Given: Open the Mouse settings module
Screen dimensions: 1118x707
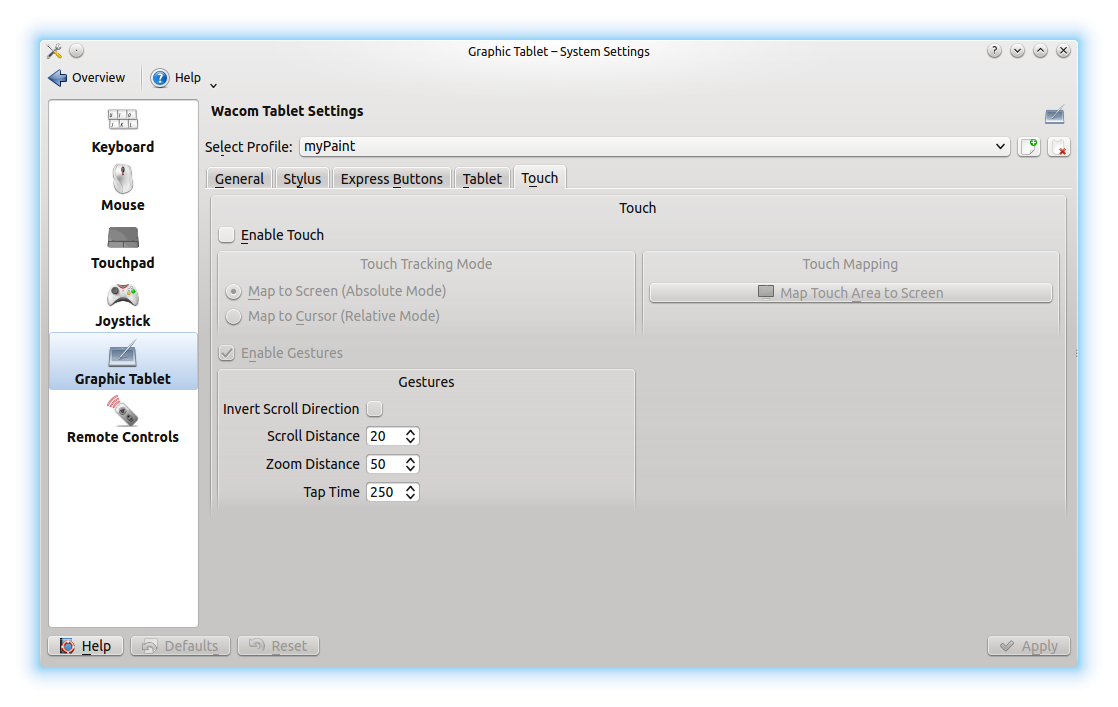Looking at the screenshot, I should (123, 189).
